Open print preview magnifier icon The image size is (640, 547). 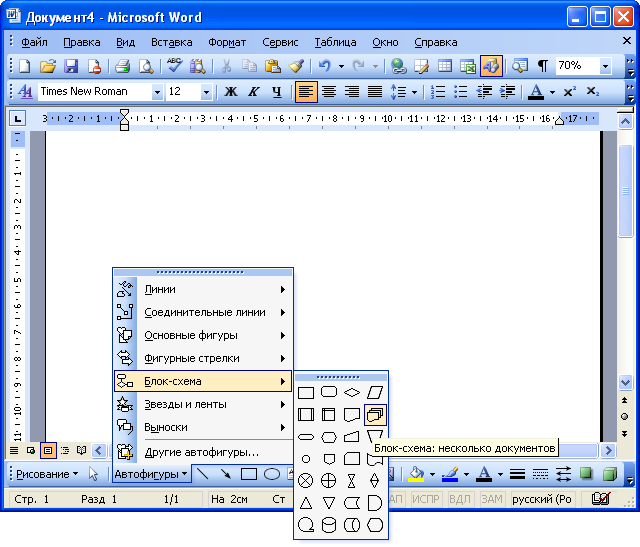146,66
